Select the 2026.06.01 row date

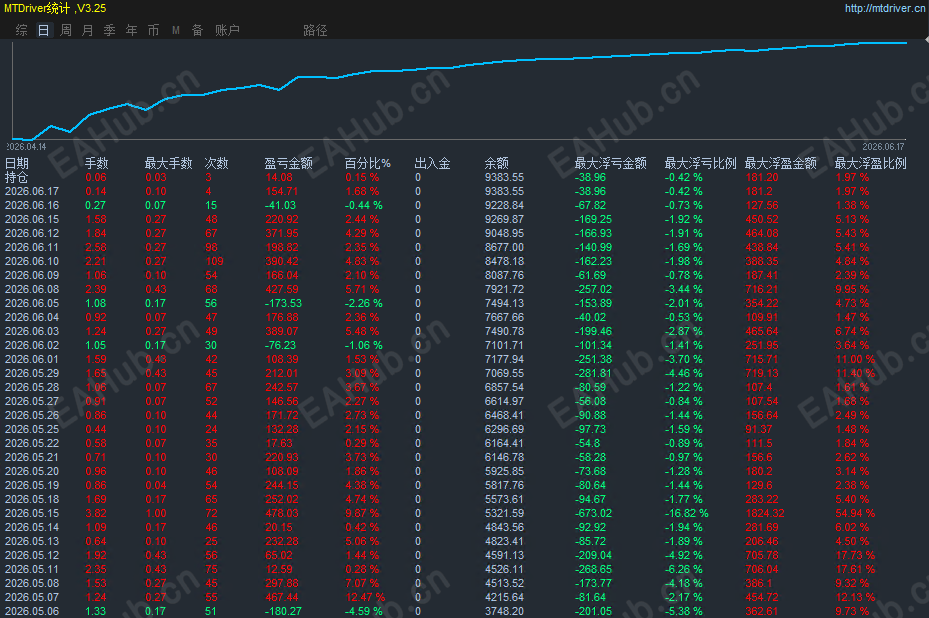pyautogui.click(x=32, y=359)
